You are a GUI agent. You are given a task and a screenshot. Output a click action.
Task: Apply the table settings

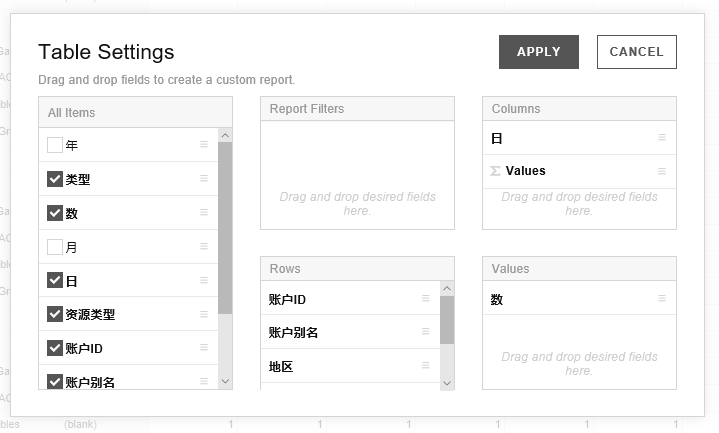(538, 52)
